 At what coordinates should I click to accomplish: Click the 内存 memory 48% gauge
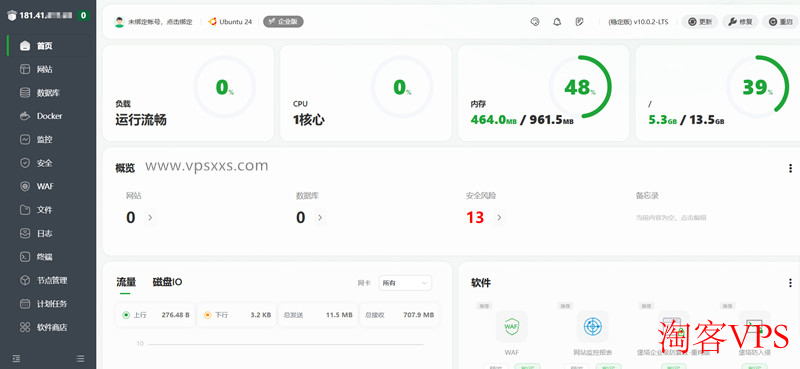click(580, 87)
